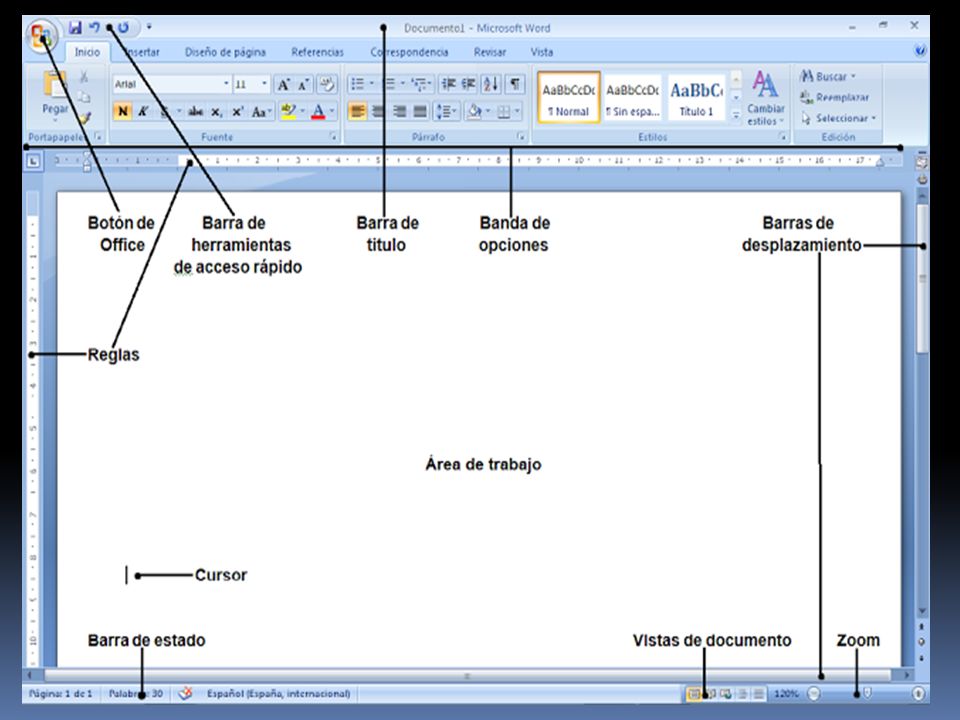Justify the paragraph text

pyautogui.click(x=420, y=111)
